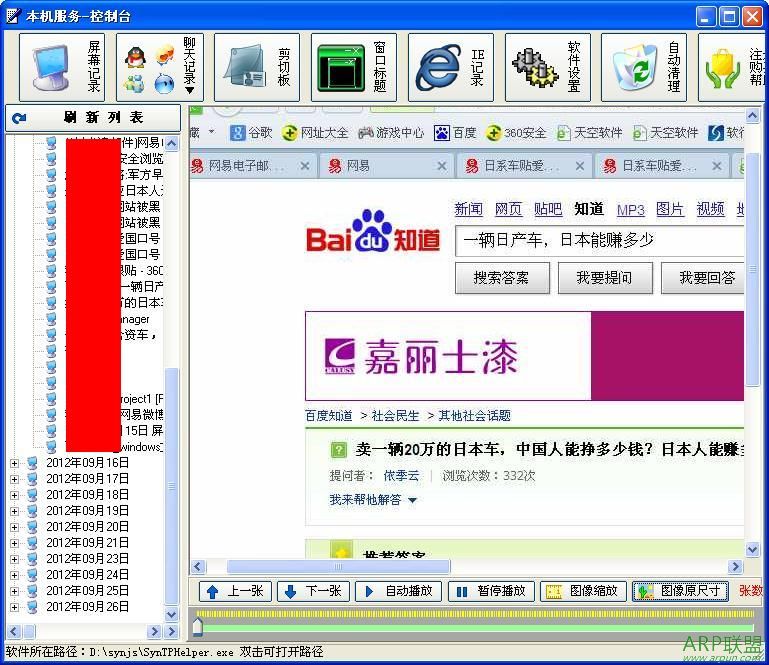Viewport: 769px width, 665px height.
Task: Click the MP3 link on Baidu
Action: coord(630,210)
